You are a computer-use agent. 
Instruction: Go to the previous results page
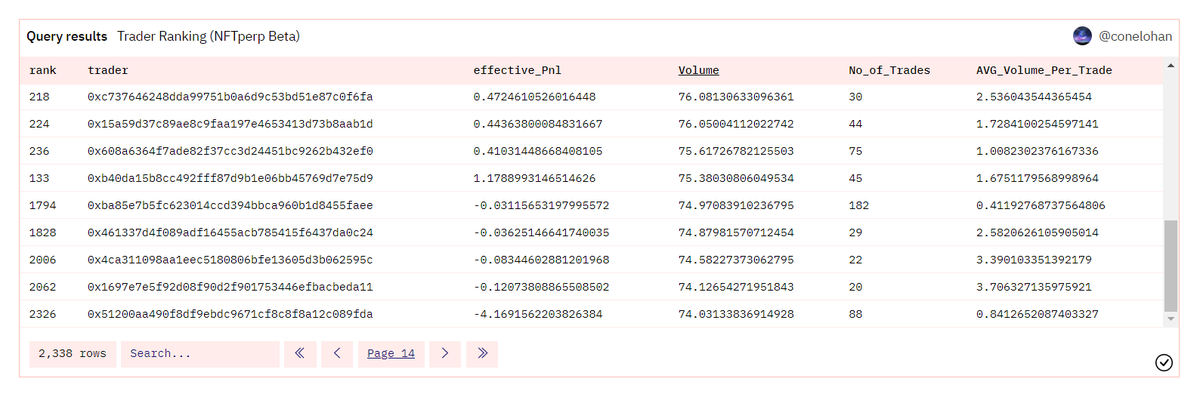[337, 353]
